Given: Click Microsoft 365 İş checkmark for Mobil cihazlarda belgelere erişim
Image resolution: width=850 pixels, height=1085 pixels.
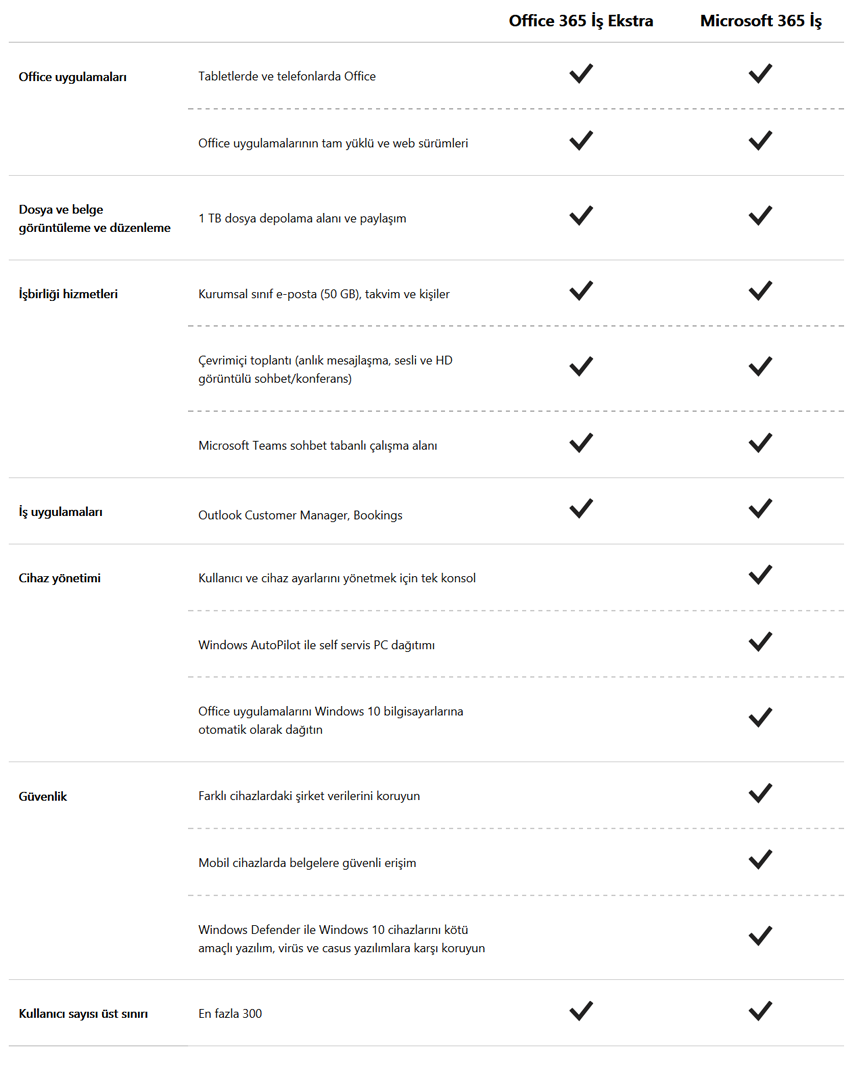Looking at the screenshot, I should [x=760, y=859].
